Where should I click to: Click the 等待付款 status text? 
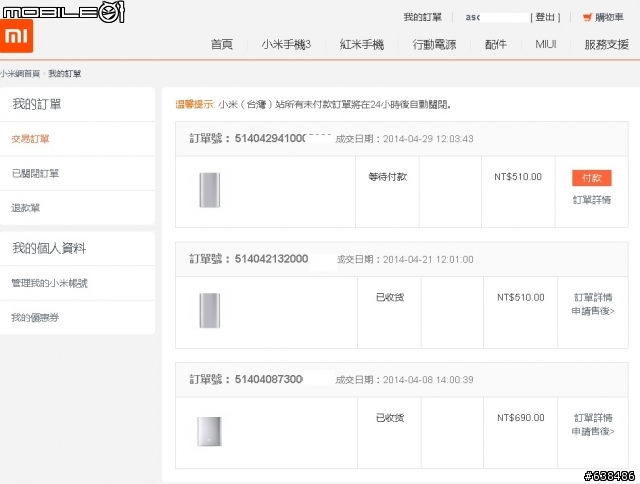tap(387, 177)
